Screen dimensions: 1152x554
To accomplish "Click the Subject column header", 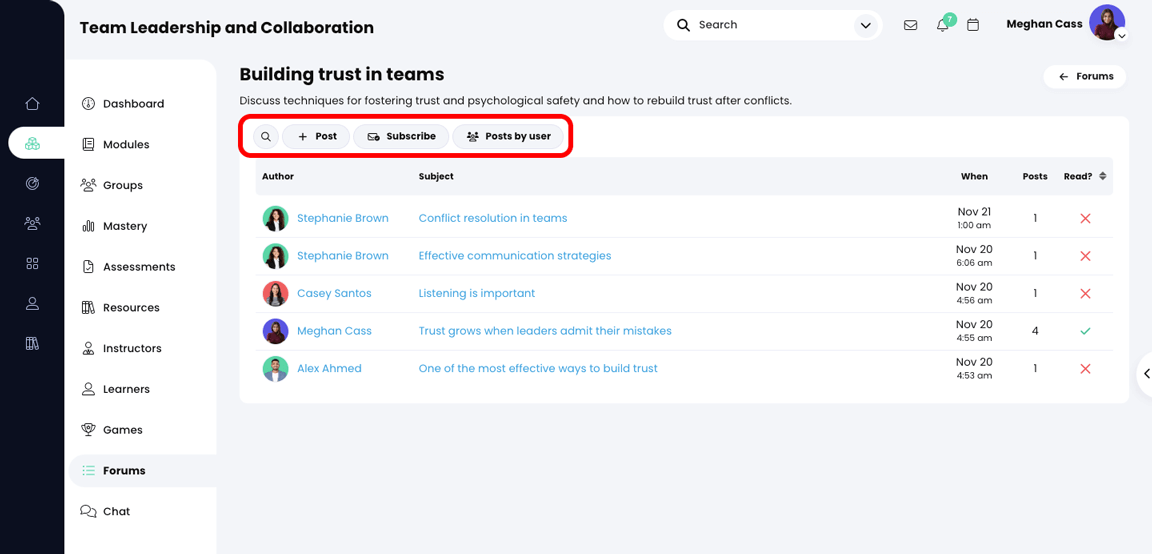I will (436, 176).
